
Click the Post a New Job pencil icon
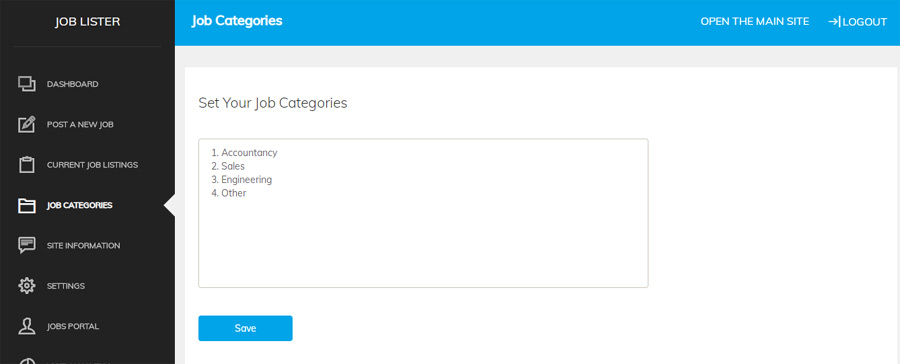[x=27, y=124]
